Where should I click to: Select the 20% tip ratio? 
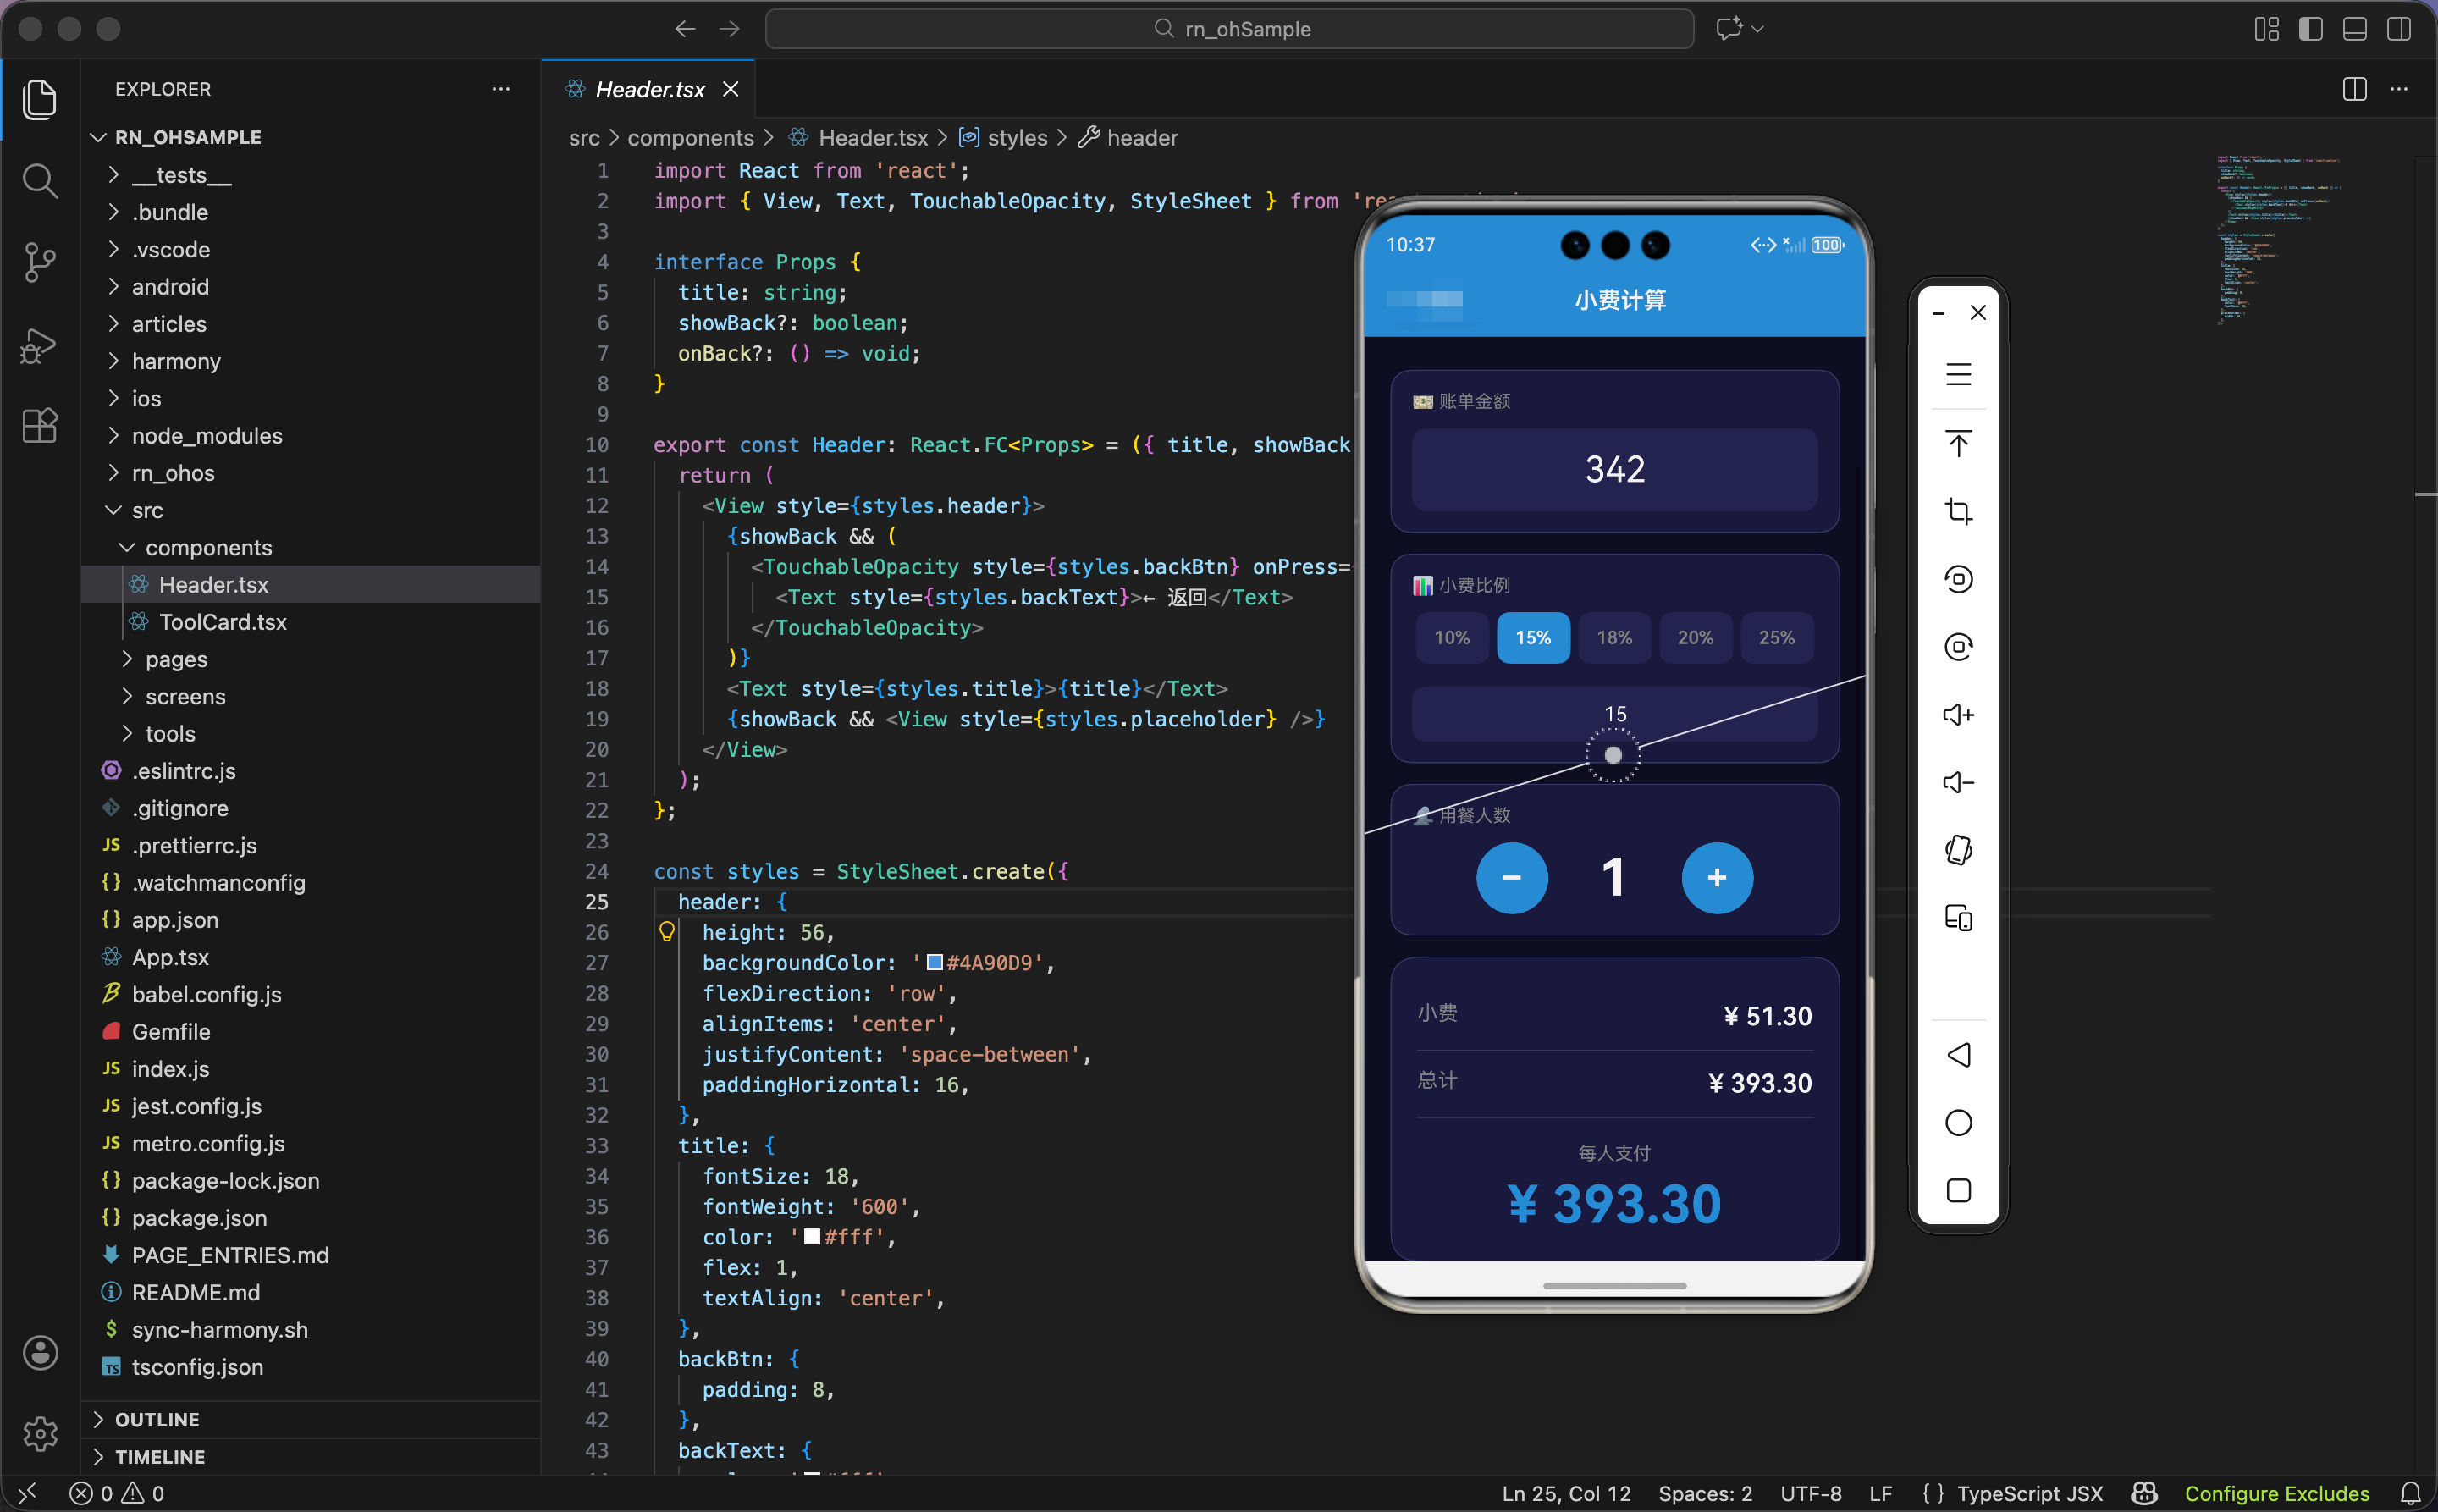1695,638
